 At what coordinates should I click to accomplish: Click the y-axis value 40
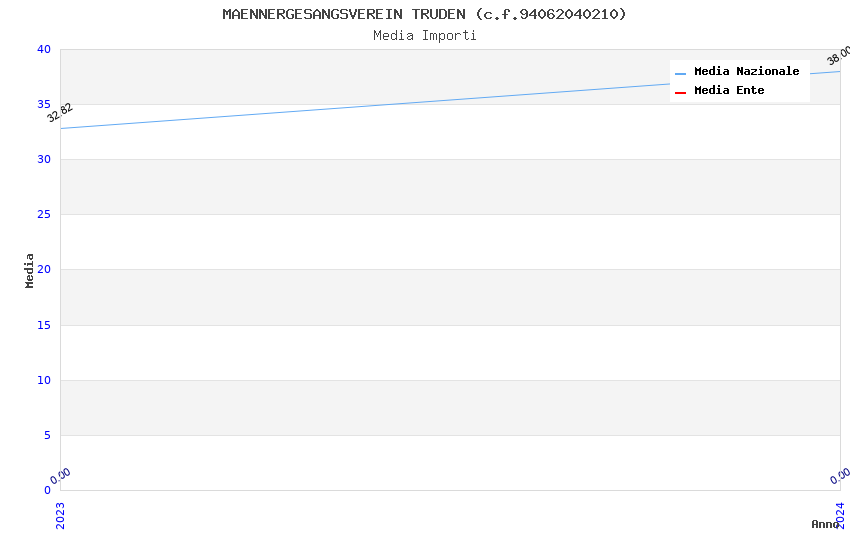click(44, 49)
